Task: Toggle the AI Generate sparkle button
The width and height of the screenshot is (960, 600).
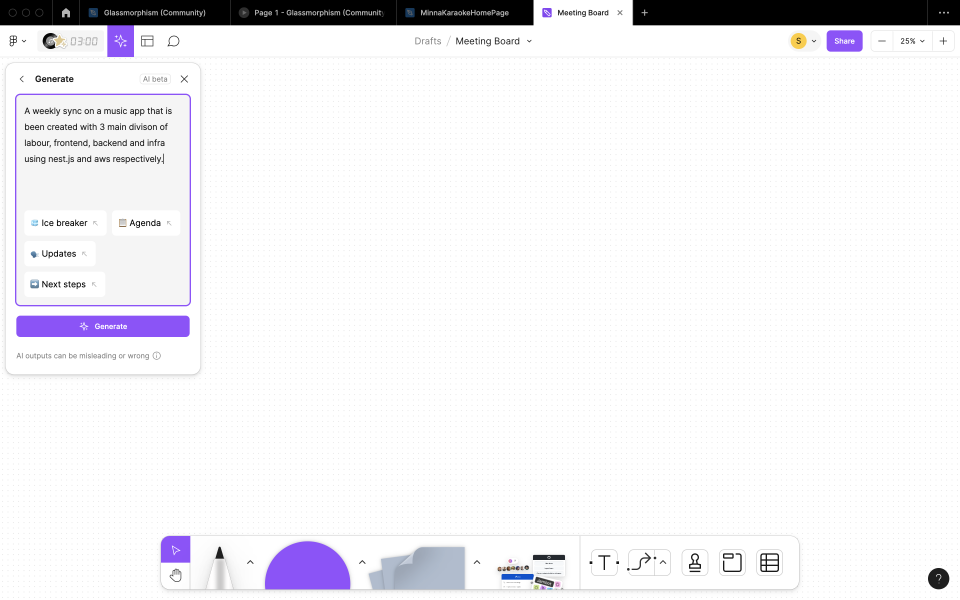Action: 120,41
